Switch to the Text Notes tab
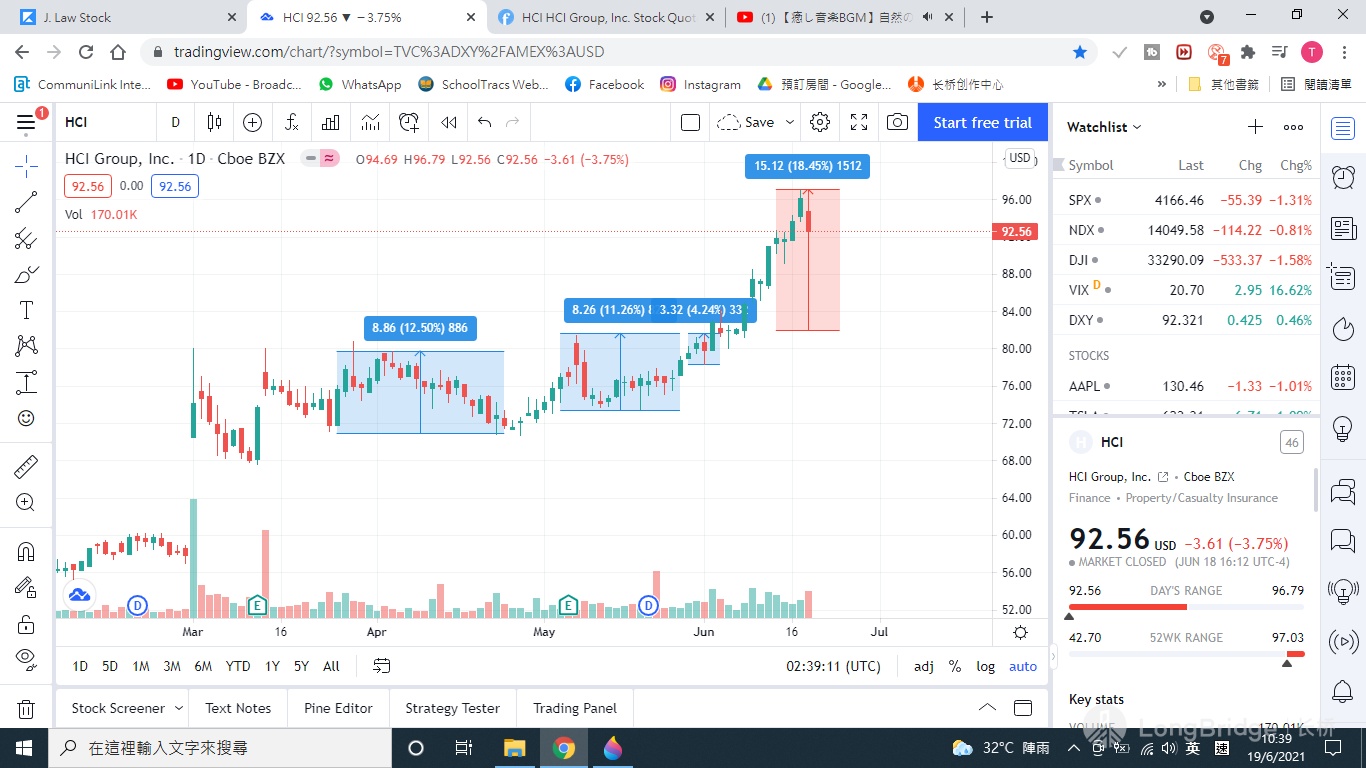 pyautogui.click(x=238, y=708)
